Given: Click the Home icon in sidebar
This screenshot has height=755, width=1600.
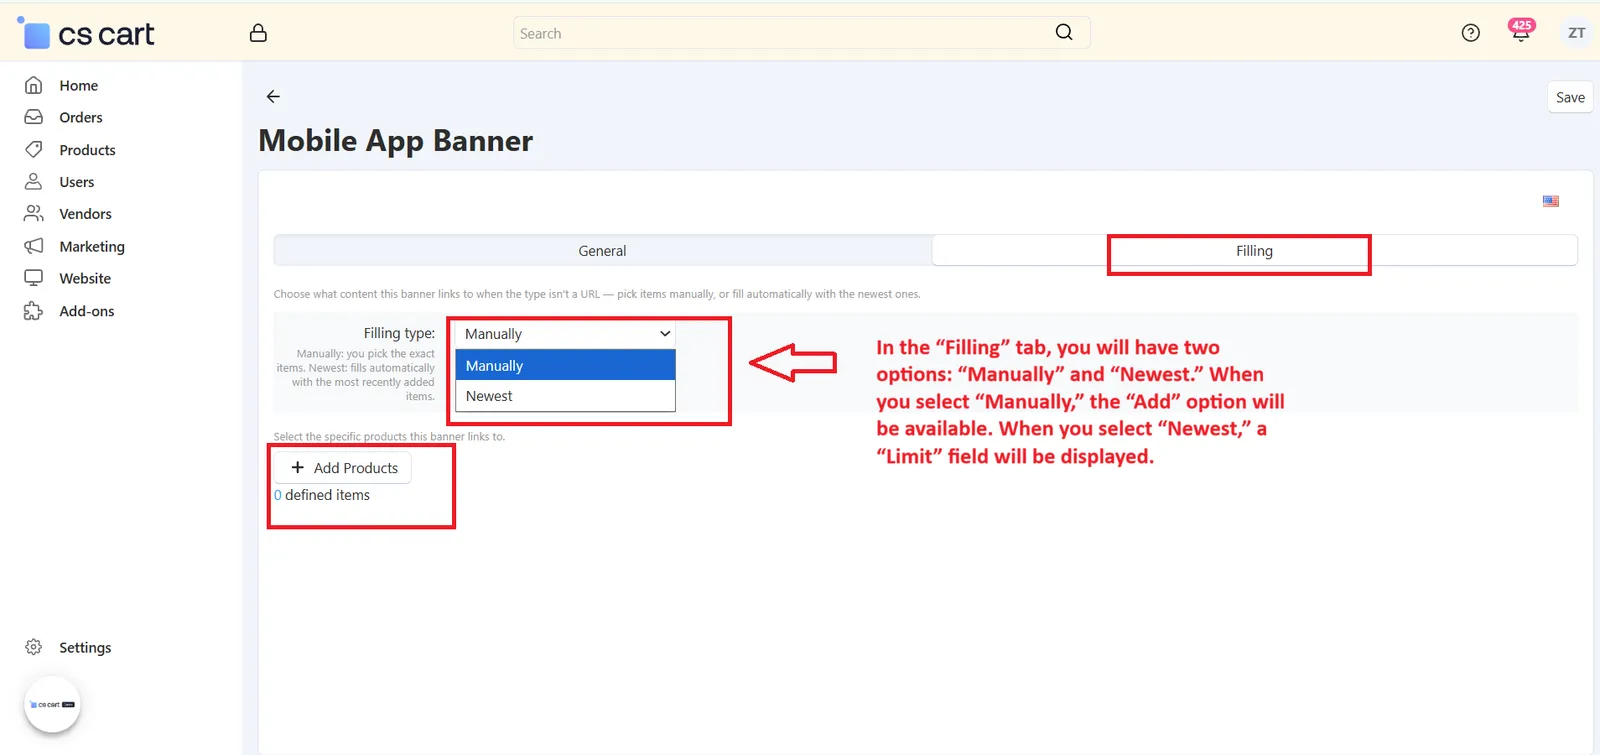Looking at the screenshot, I should click(x=34, y=85).
